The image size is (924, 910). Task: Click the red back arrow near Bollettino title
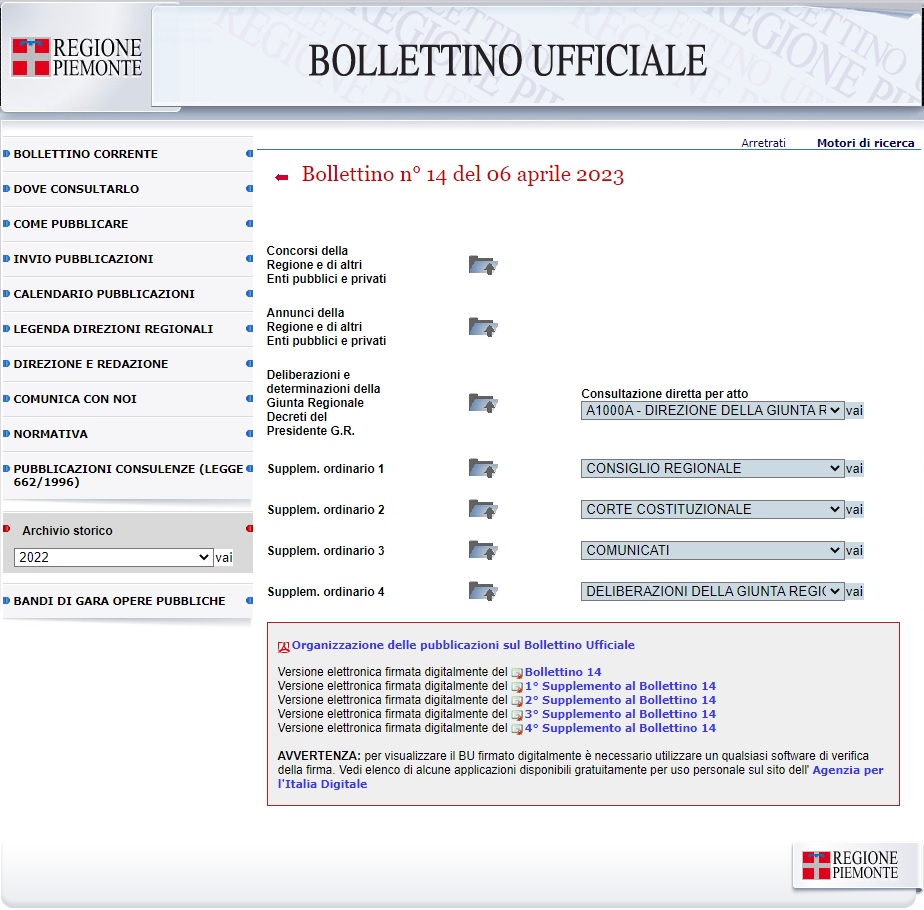point(281,175)
